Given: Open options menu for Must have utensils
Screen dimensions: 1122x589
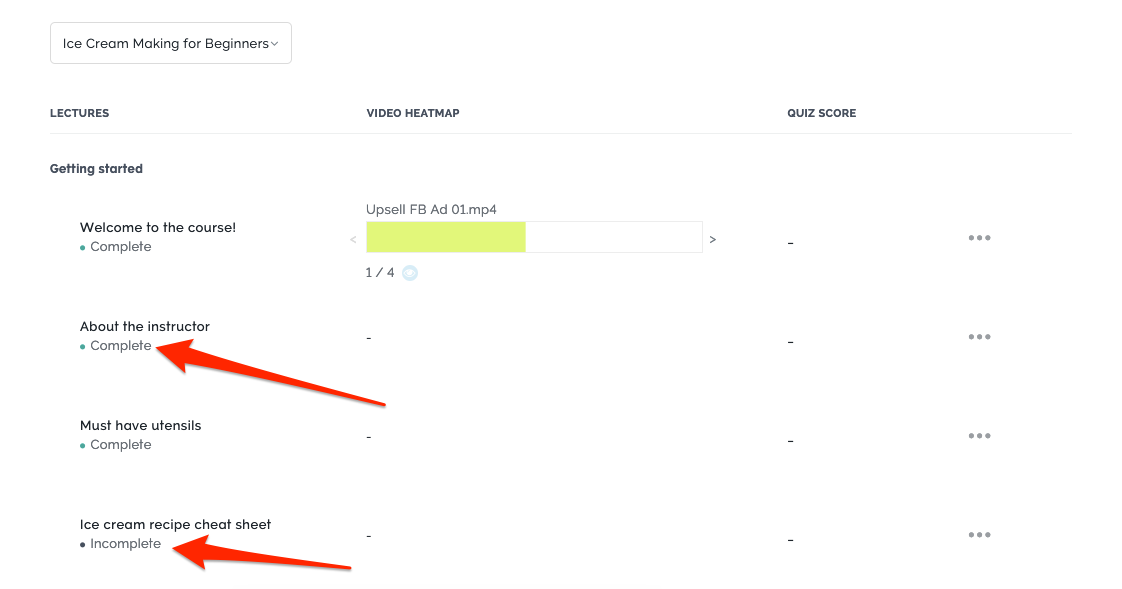Looking at the screenshot, I should [x=979, y=435].
